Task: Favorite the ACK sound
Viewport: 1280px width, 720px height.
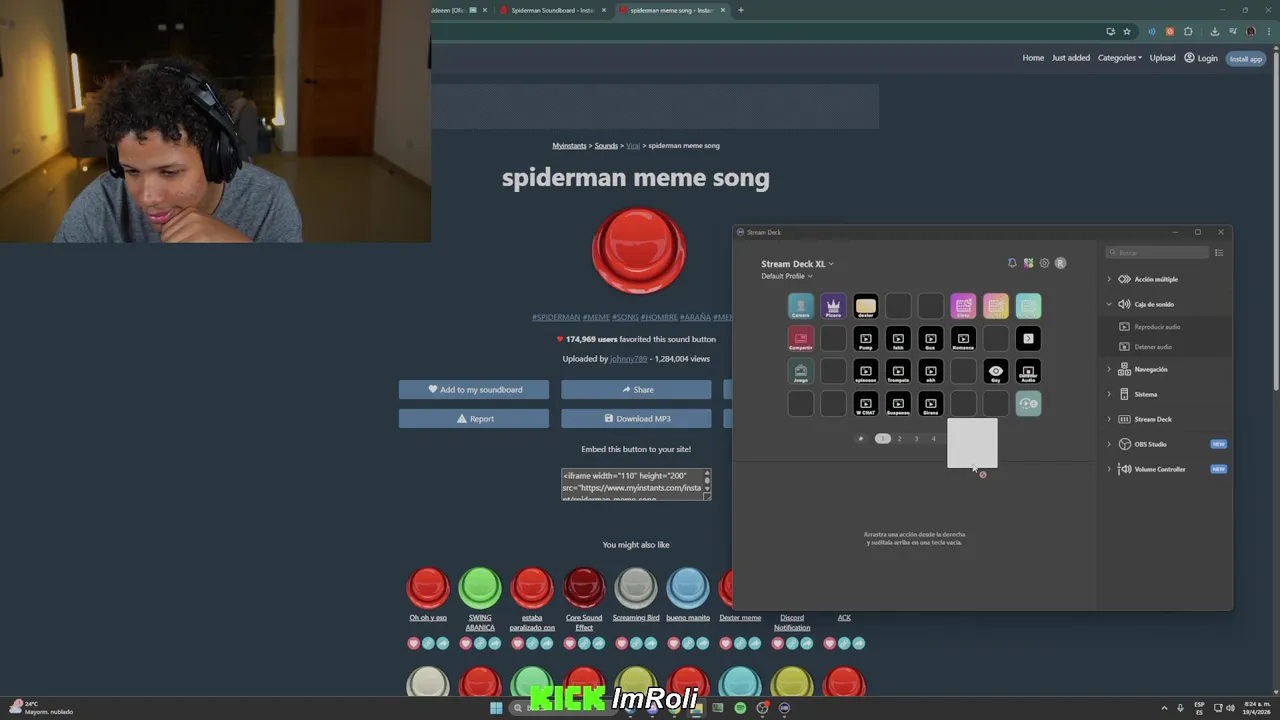Action: pos(830,643)
